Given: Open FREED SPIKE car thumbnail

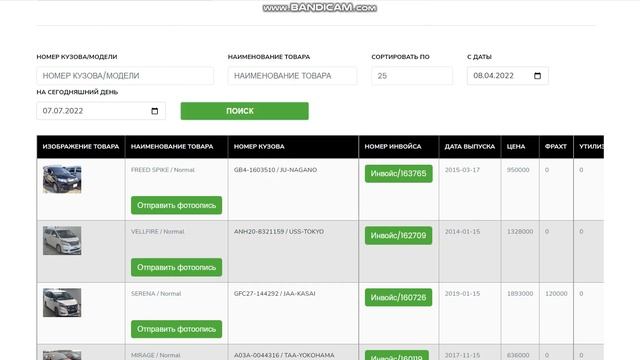Looking at the screenshot, I should (x=62, y=179).
